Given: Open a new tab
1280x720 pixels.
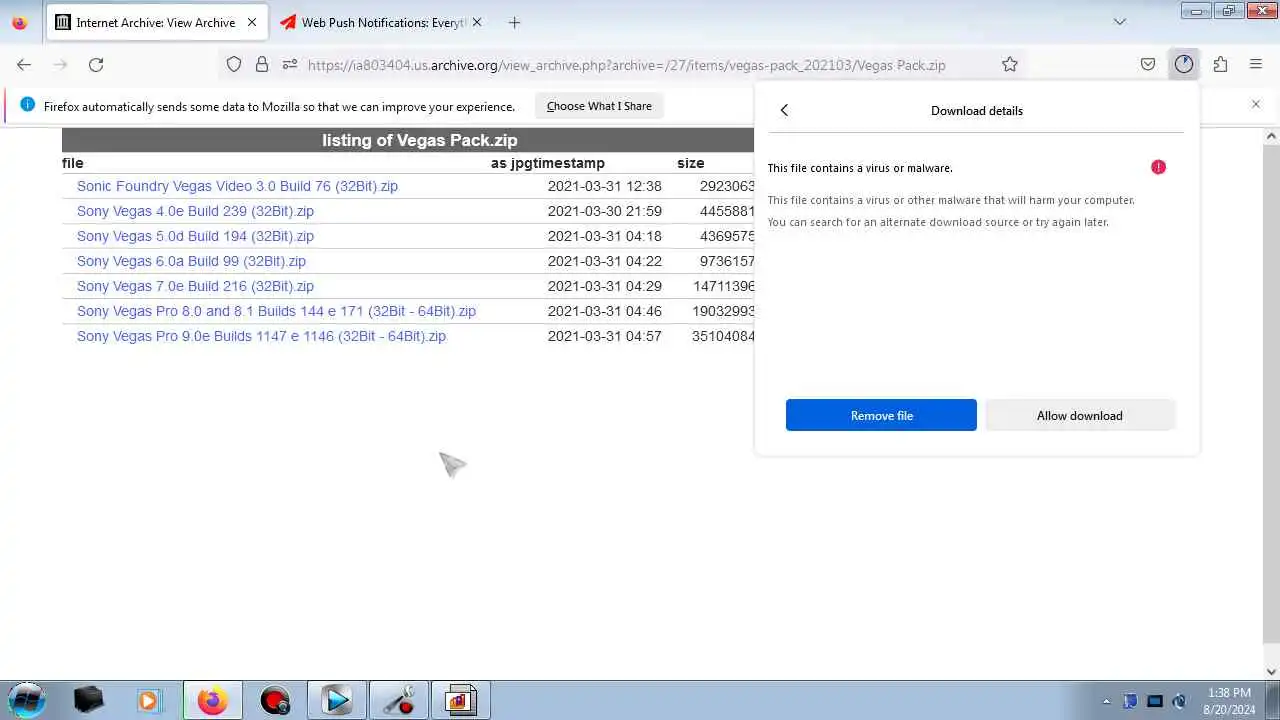Looking at the screenshot, I should [514, 22].
